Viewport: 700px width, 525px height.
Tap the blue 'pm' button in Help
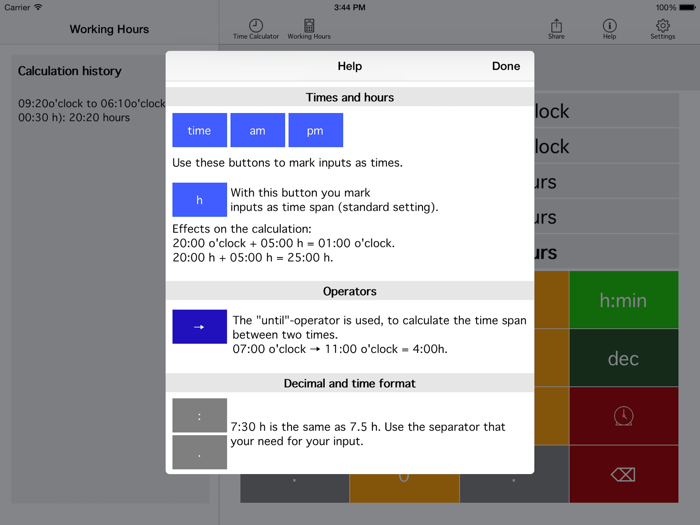coord(316,130)
